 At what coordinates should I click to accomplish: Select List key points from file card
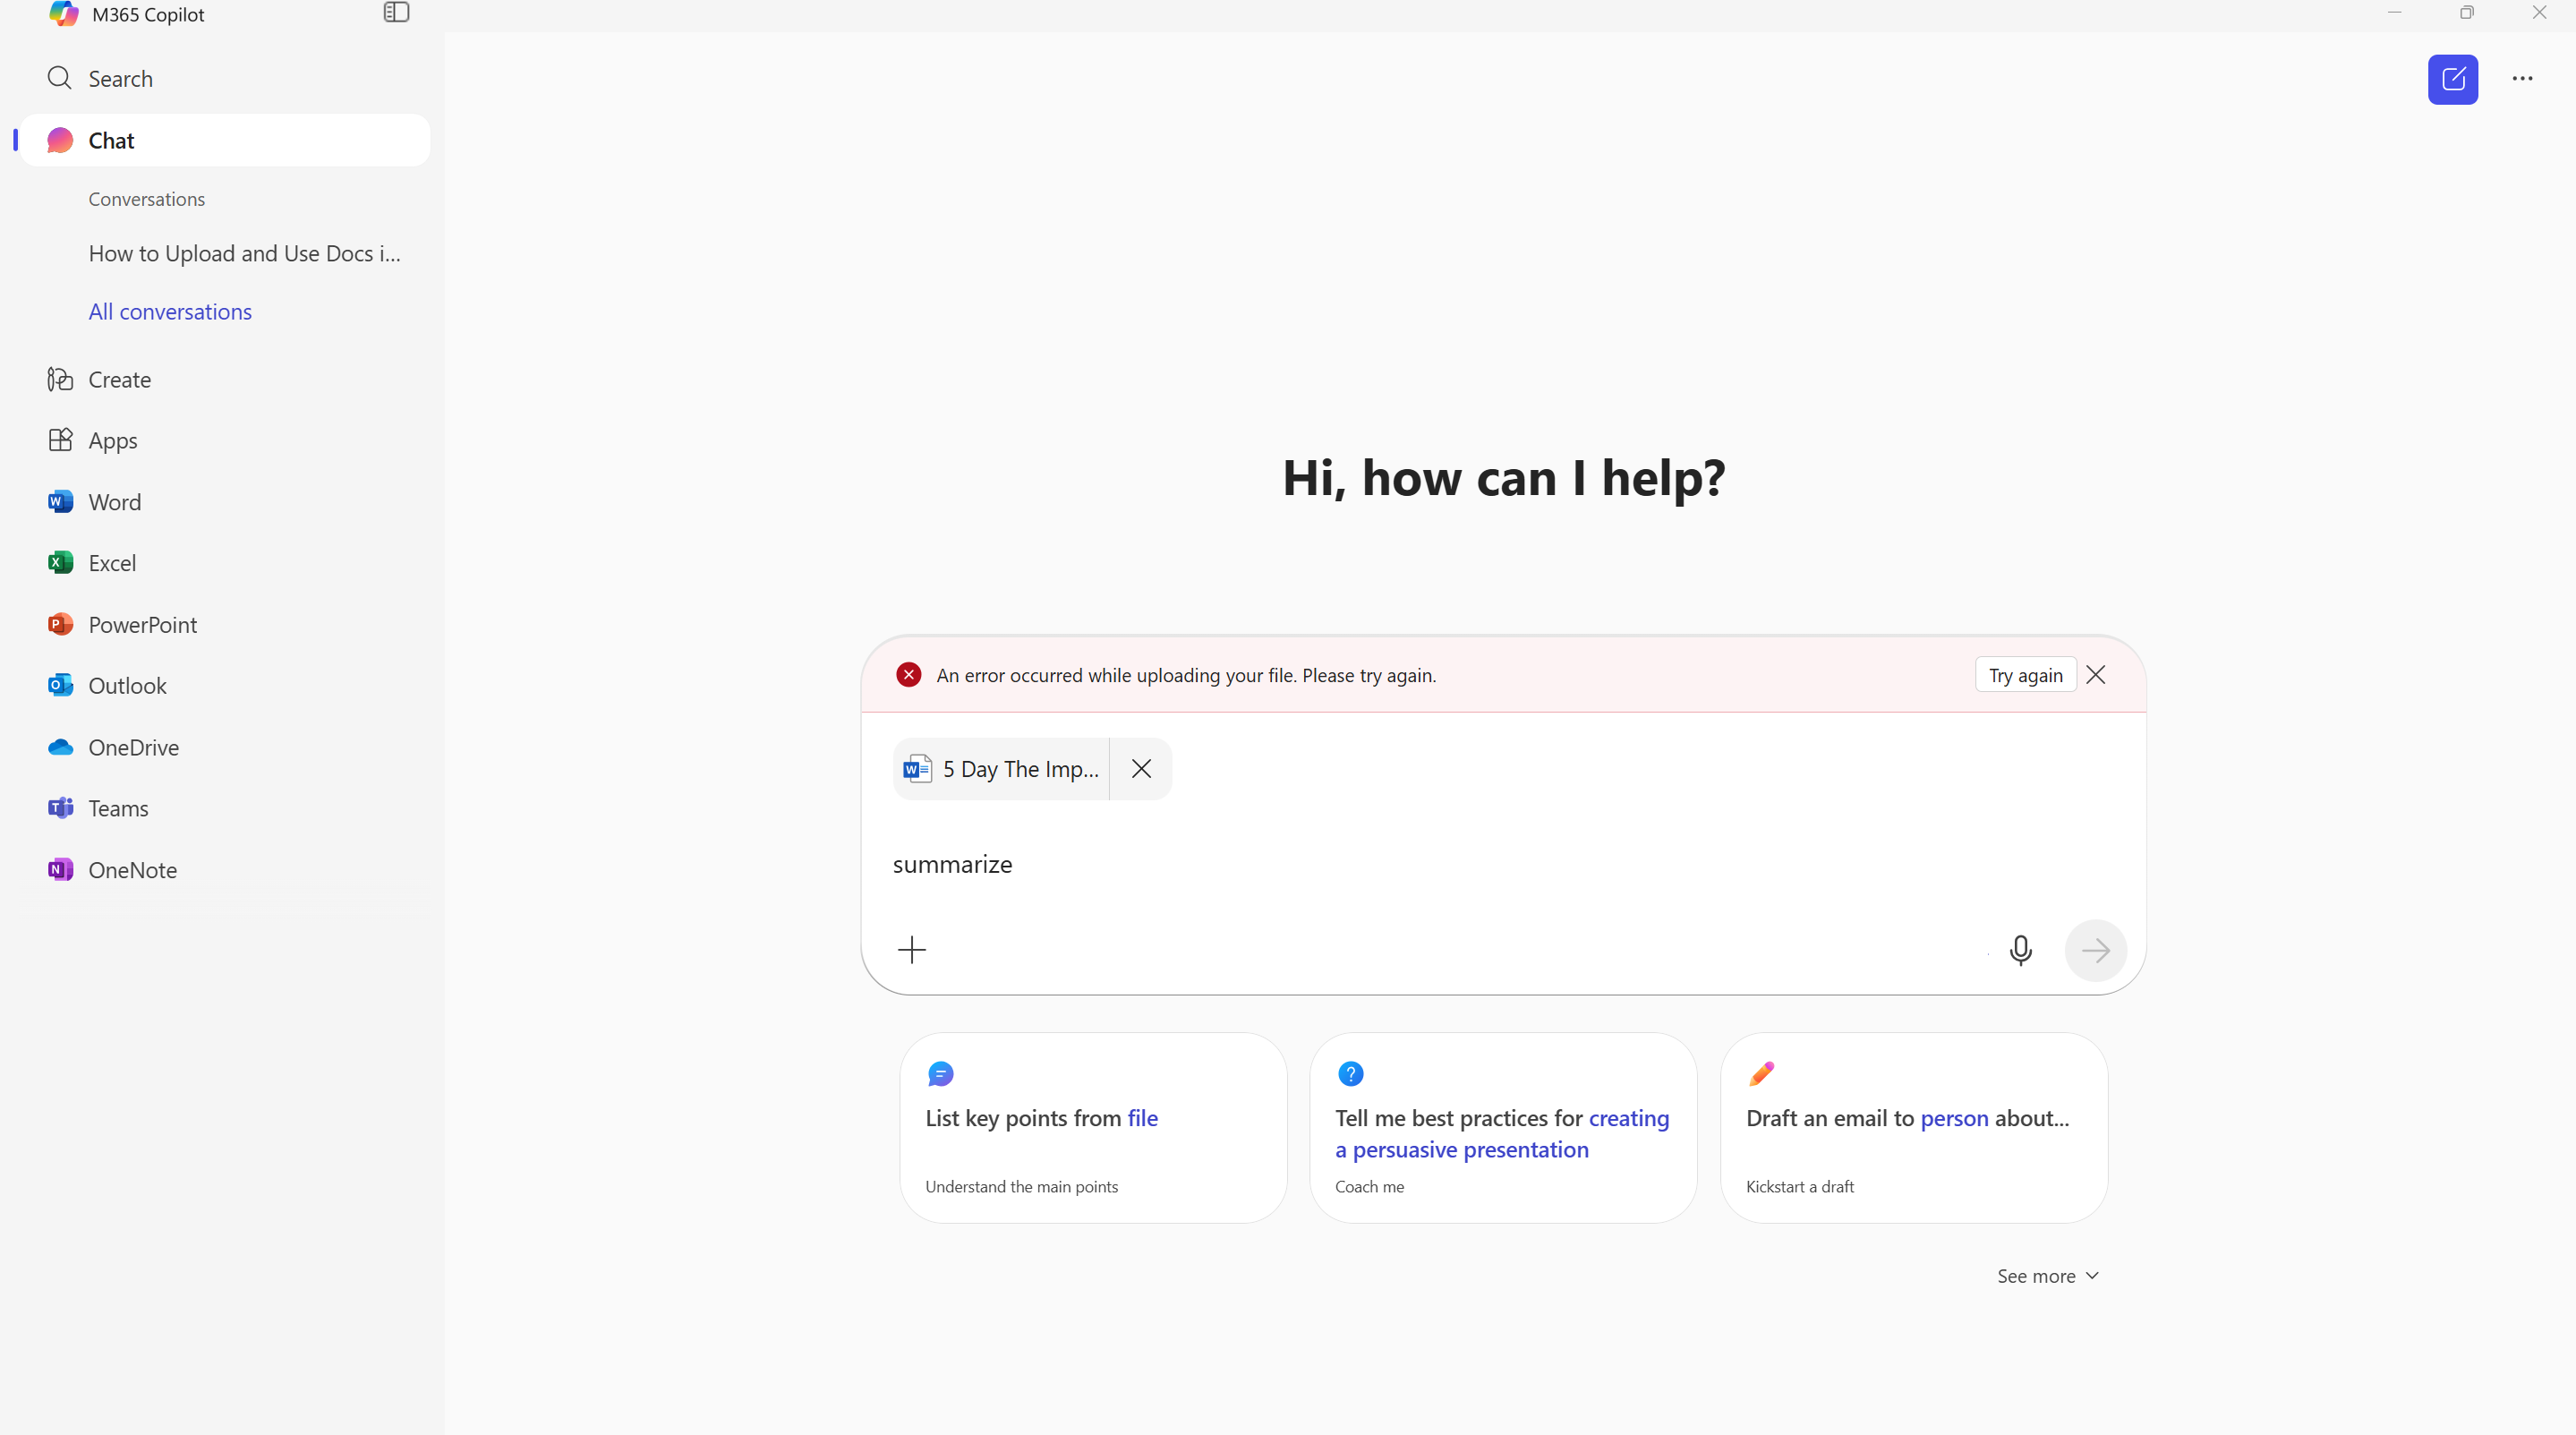click(x=1092, y=1127)
